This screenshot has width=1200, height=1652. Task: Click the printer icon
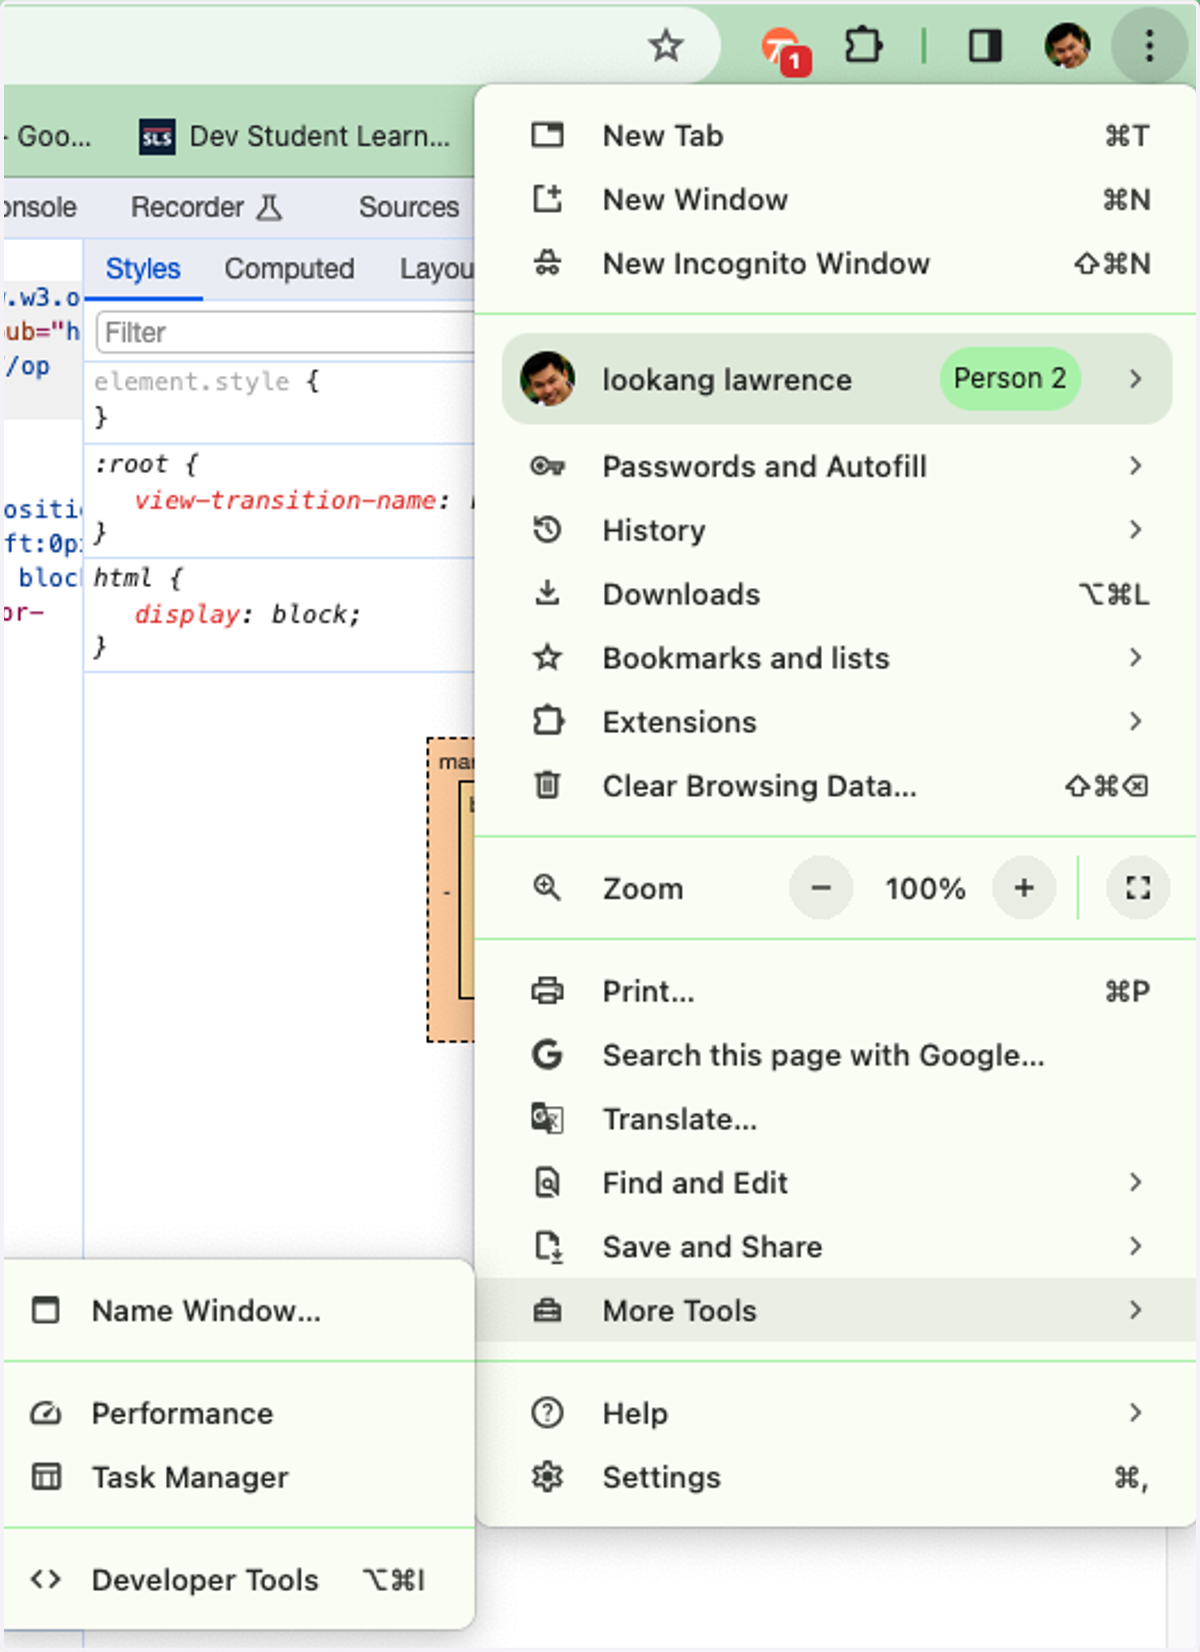547,991
